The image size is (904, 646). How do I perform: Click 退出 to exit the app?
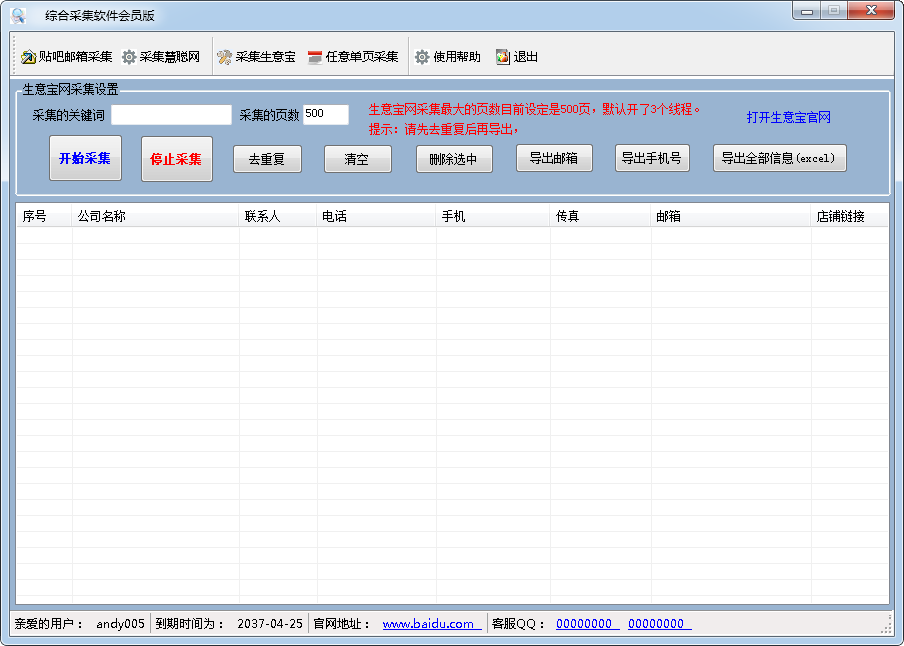tap(517, 57)
